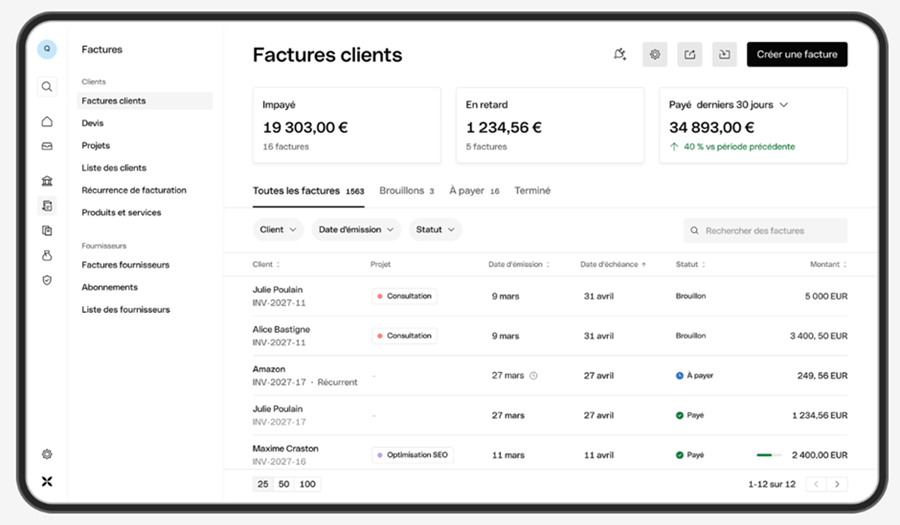The width and height of the screenshot is (900, 525).
Task: Go to home icon in sidebar
Action: (x=47, y=122)
